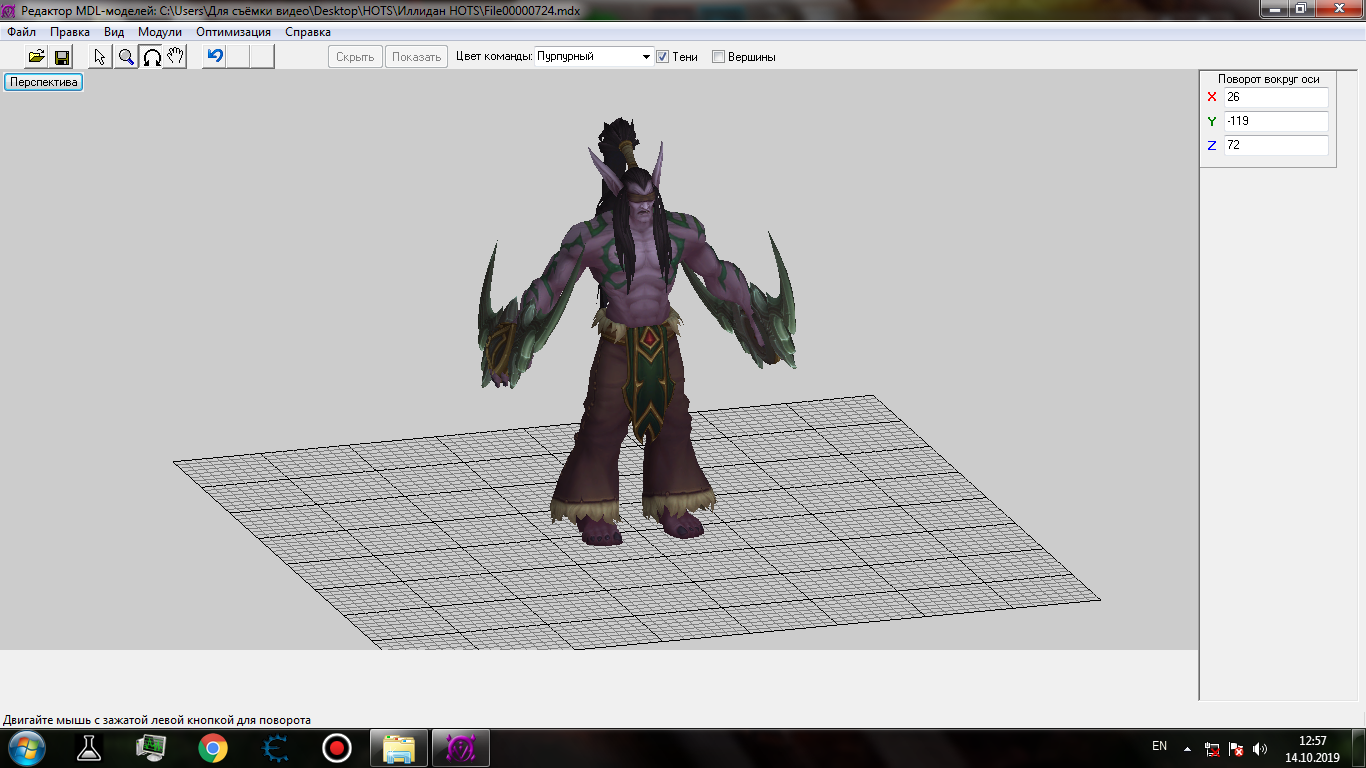The width and height of the screenshot is (1366, 768).
Task: Select the magnifier zoom tool
Action: (126, 57)
